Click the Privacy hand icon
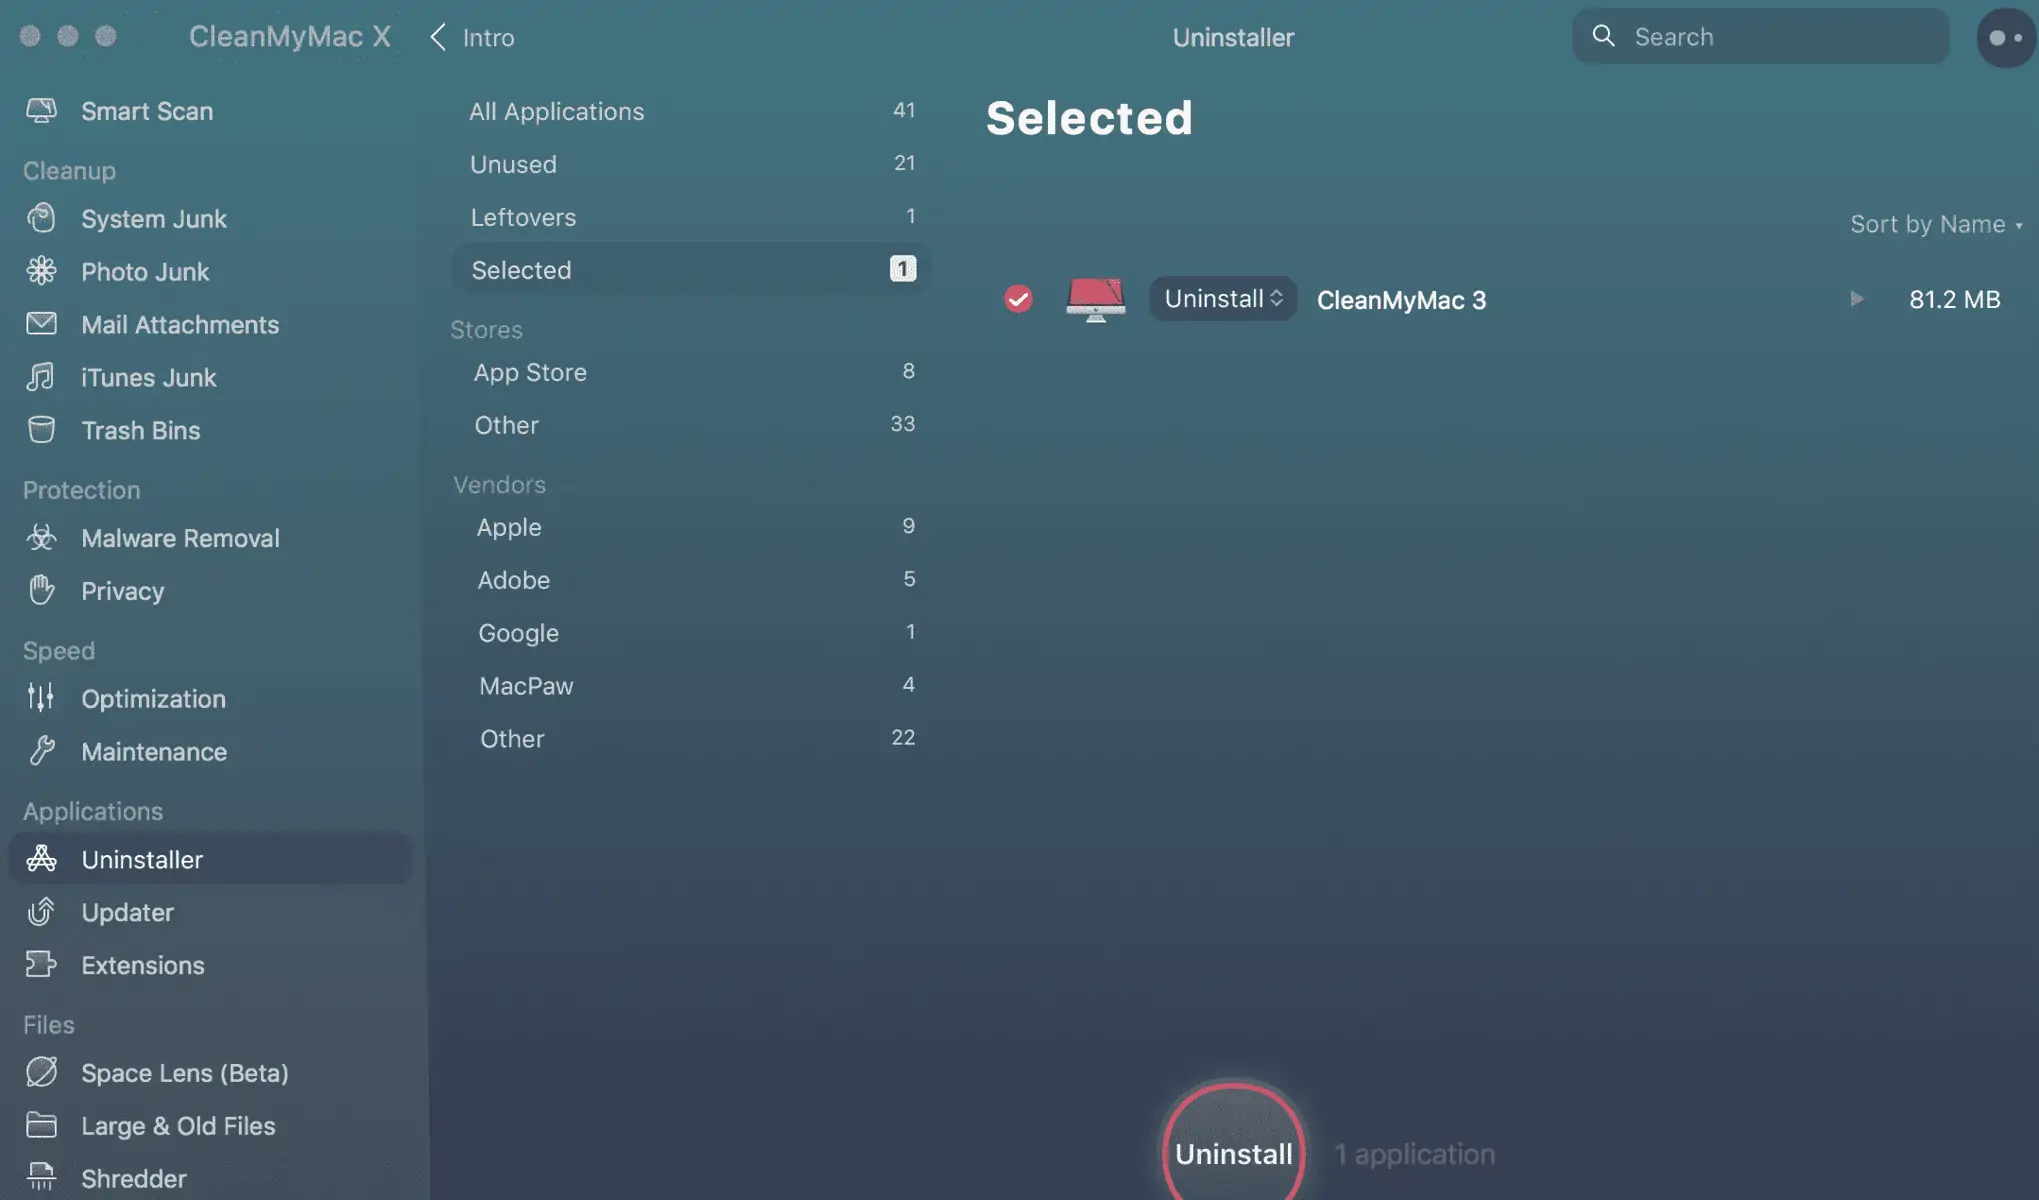 [x=41, y=591]
